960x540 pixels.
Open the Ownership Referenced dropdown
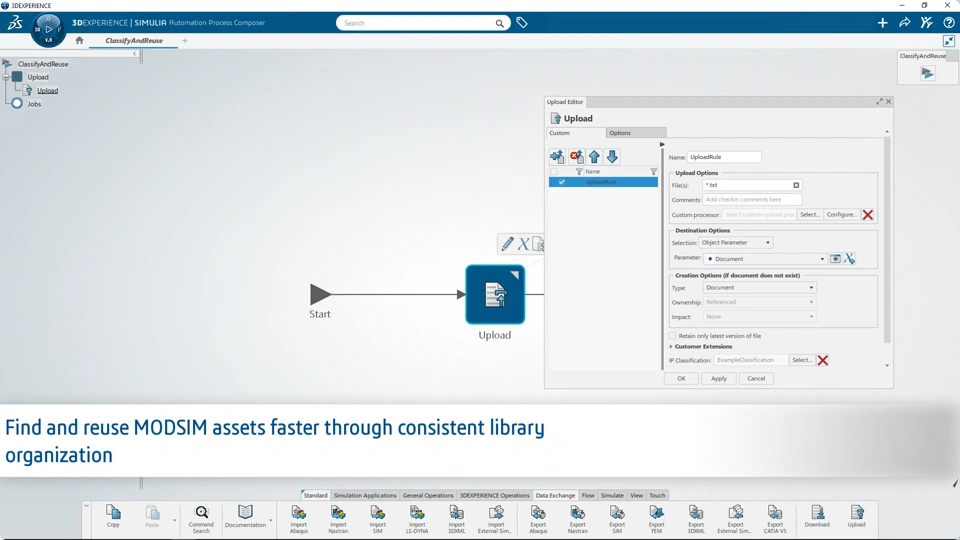coord(759,302)
